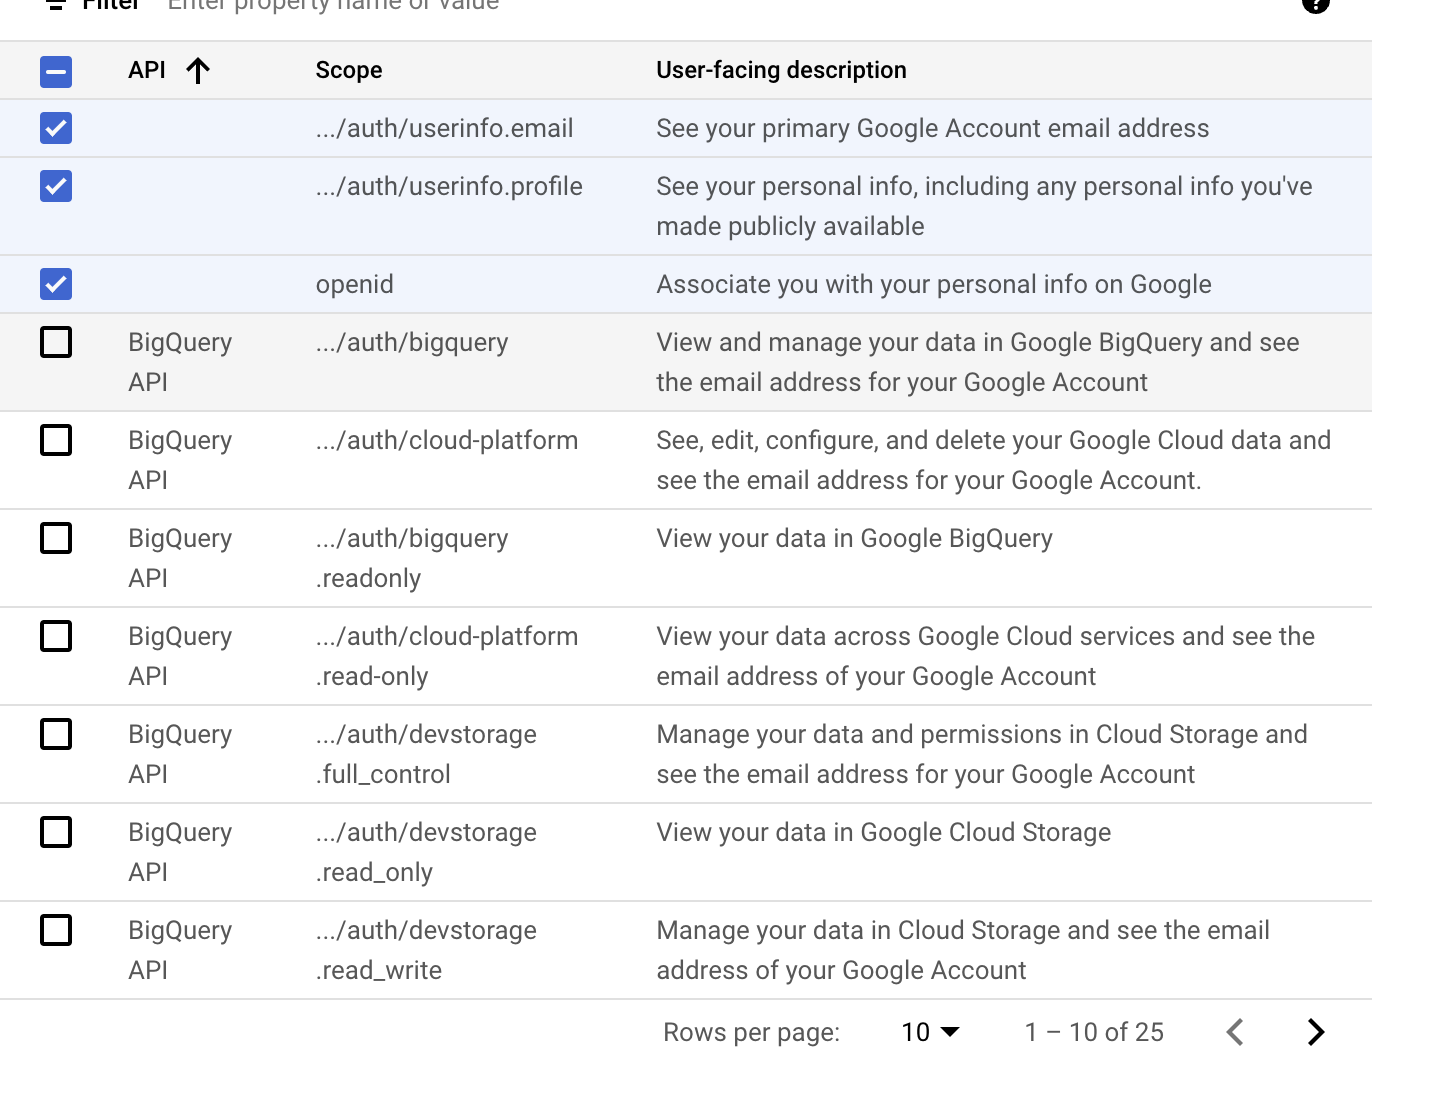Select the devstorage.full_control scope checkbox
The width and height of the screenshot is (1430, 1102).
(56, 734)
